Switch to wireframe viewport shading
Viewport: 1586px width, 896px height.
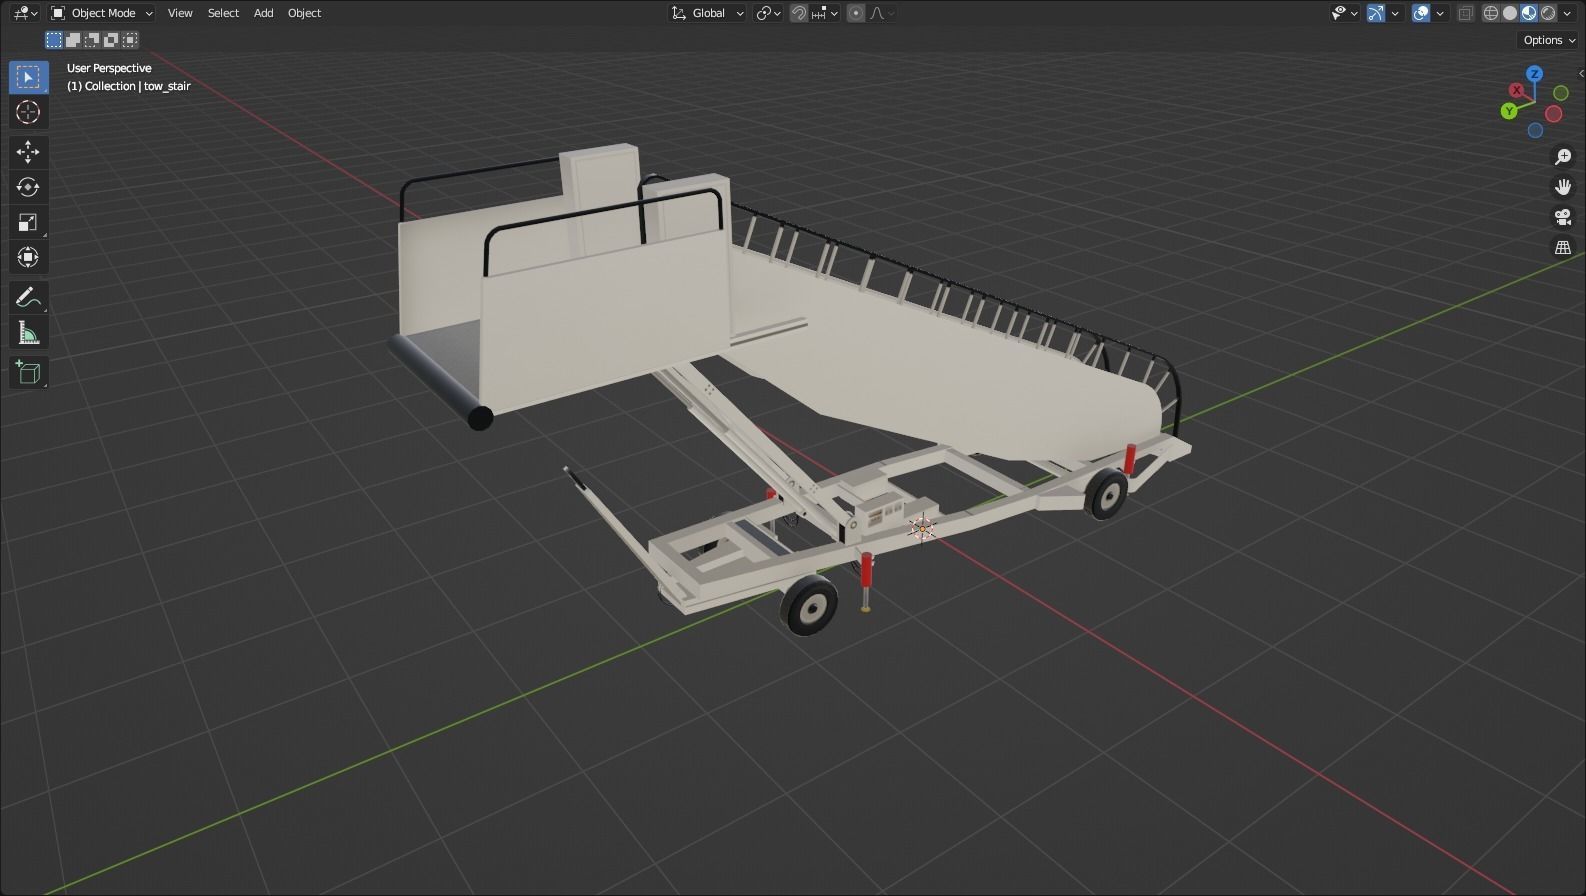tap(1491, 13)
